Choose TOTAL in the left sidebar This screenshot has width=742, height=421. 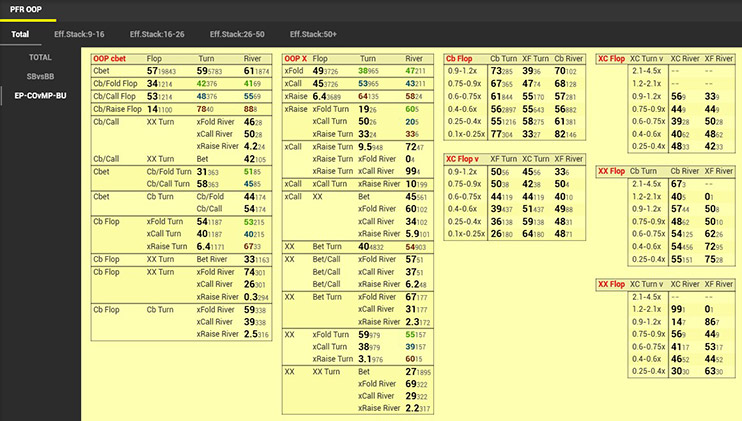(40, 58)
